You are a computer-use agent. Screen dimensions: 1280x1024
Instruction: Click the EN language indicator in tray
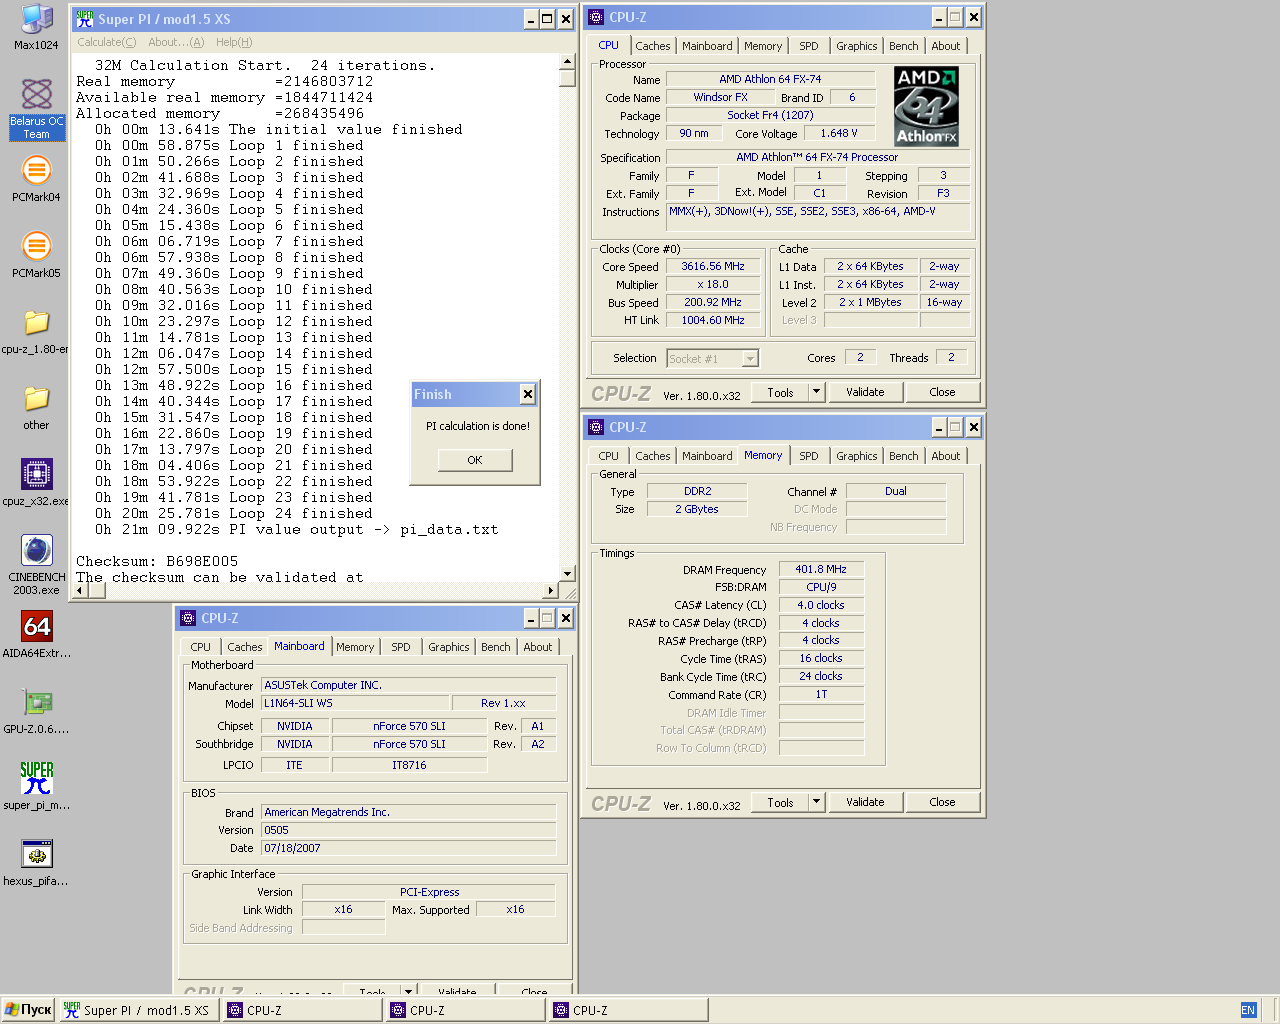(x=1248, y=1010)
